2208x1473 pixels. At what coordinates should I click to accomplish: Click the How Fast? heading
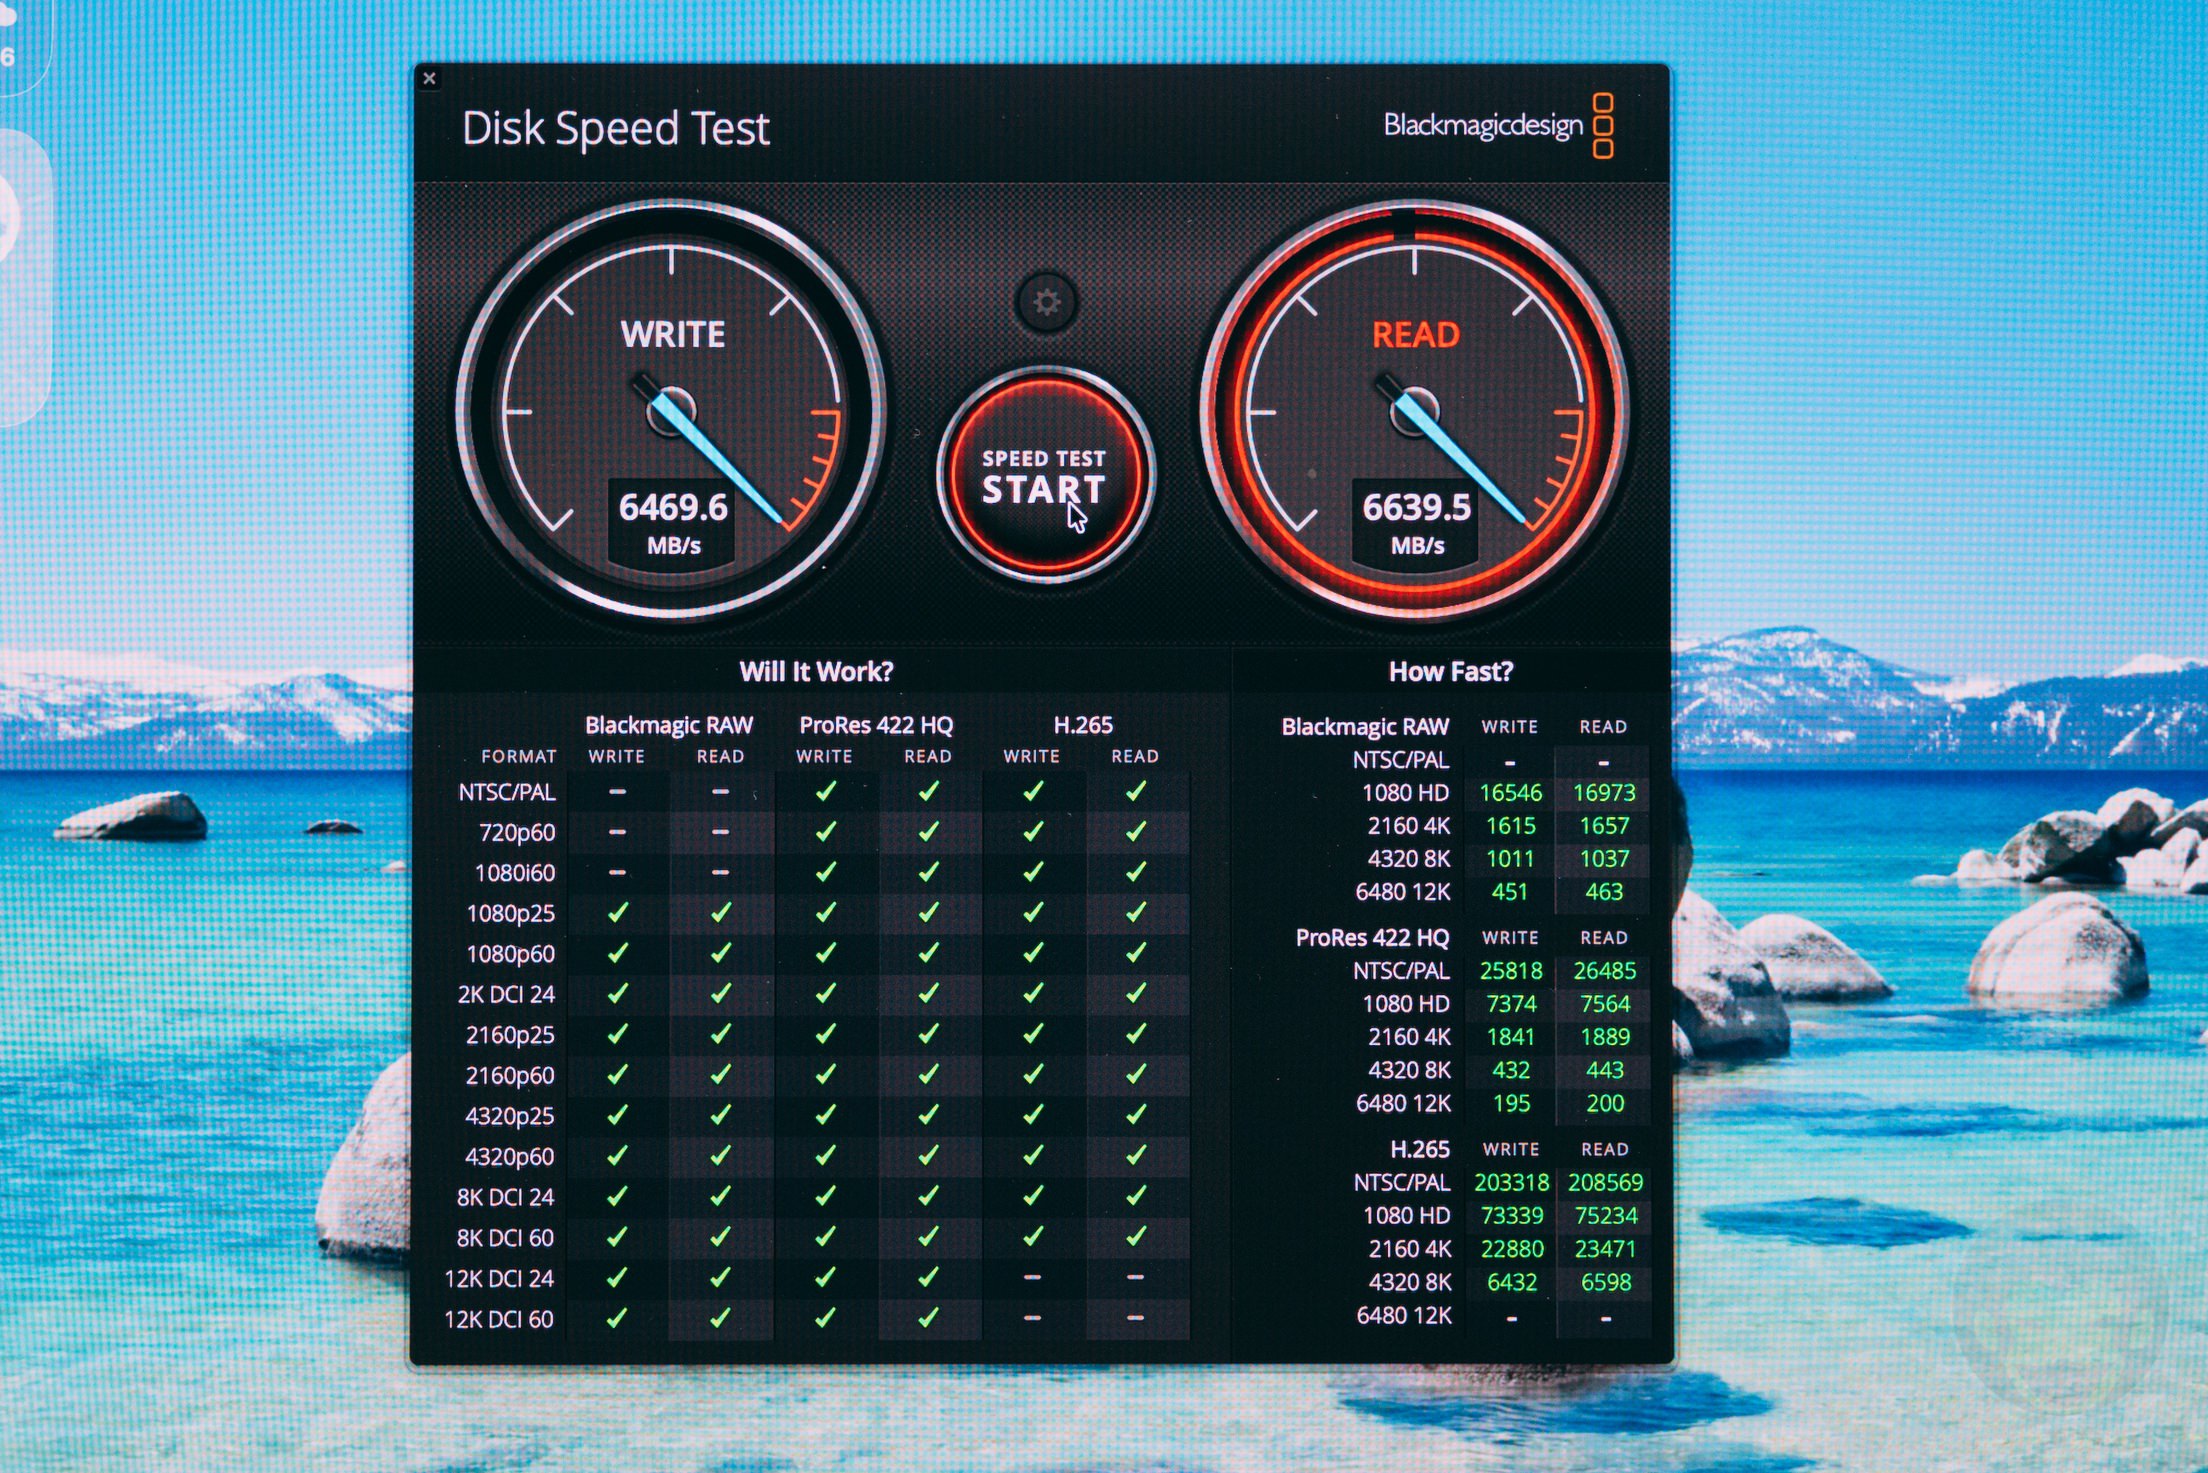pyautogui.click(x=1450, y=671)
